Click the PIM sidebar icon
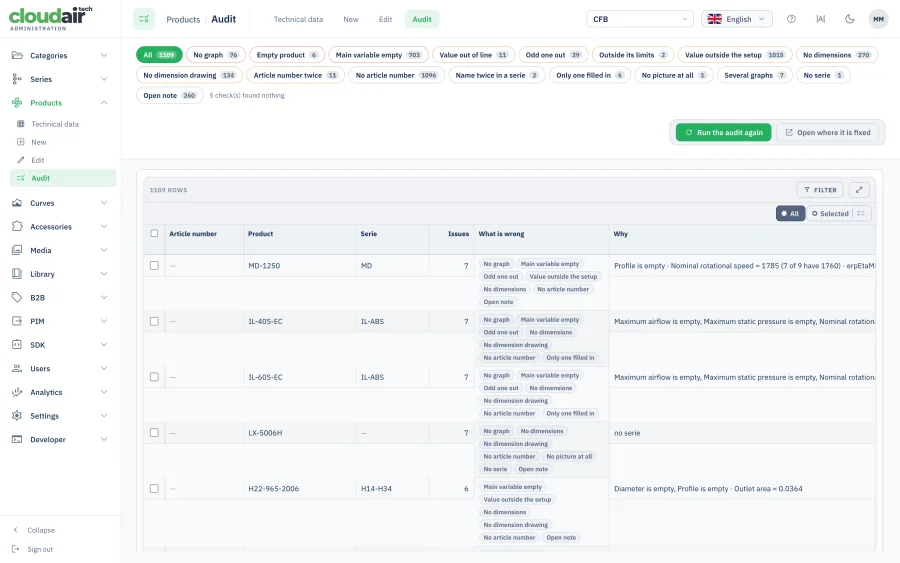 (x=17, y=321)
